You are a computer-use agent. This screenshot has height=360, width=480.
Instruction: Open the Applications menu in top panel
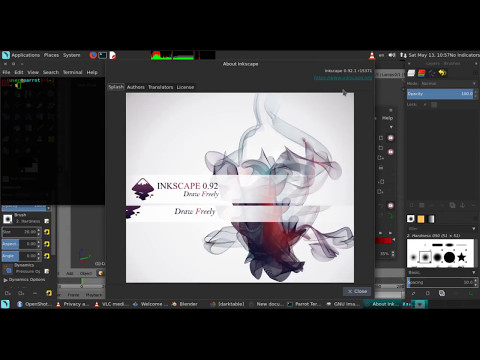point(26,55)
